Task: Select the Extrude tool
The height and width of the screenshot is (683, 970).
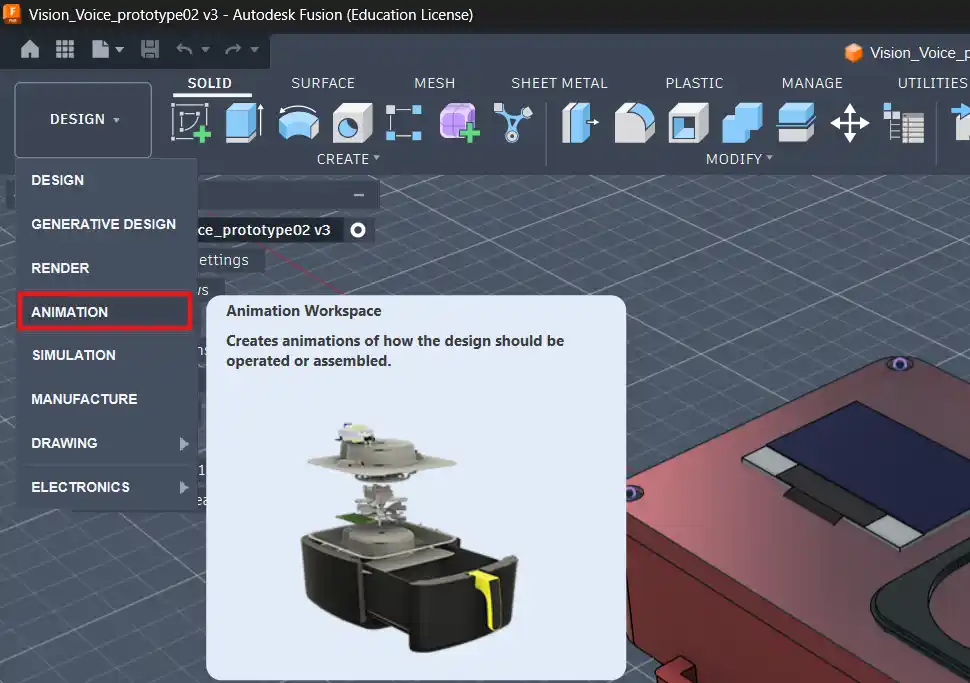Action: 244,122
